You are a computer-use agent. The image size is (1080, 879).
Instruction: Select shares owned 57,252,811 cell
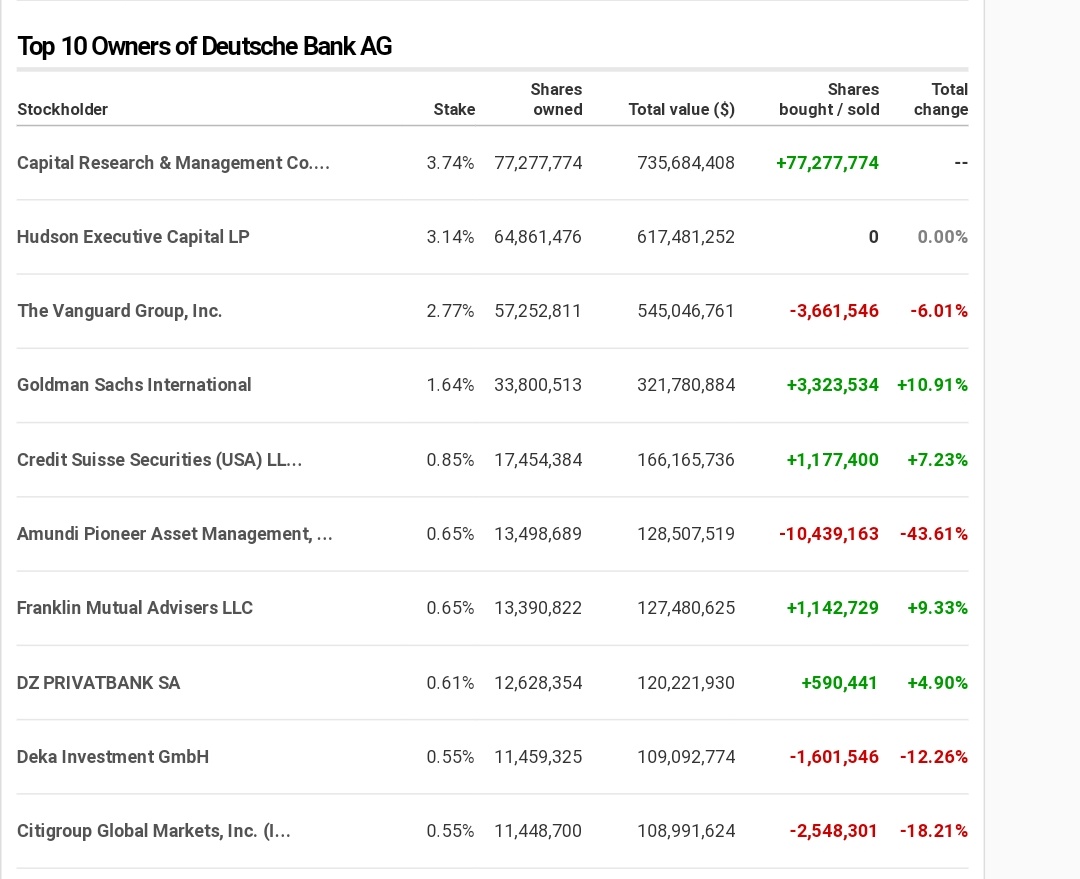click(x=538, y=311)
